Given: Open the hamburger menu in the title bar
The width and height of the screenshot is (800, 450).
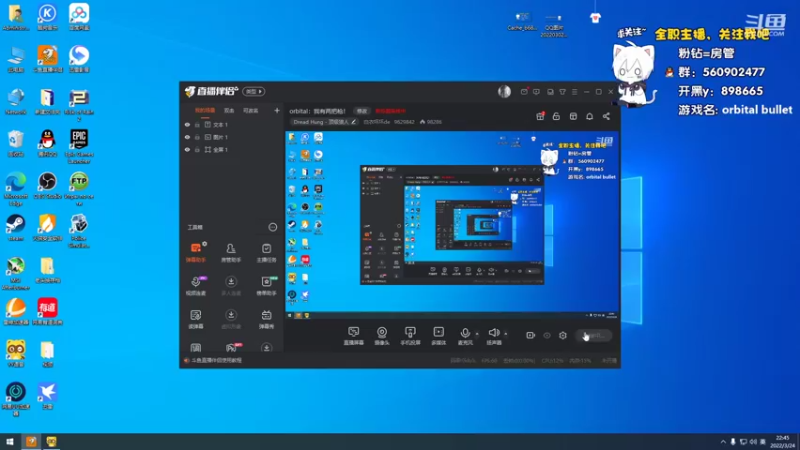Looking at the screenshot, I should [574, 92].
